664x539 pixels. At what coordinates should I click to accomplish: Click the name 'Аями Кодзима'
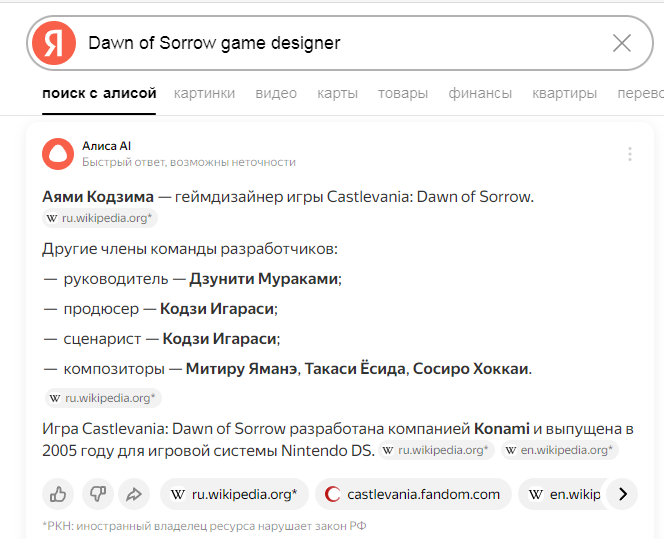click(98, 197)
